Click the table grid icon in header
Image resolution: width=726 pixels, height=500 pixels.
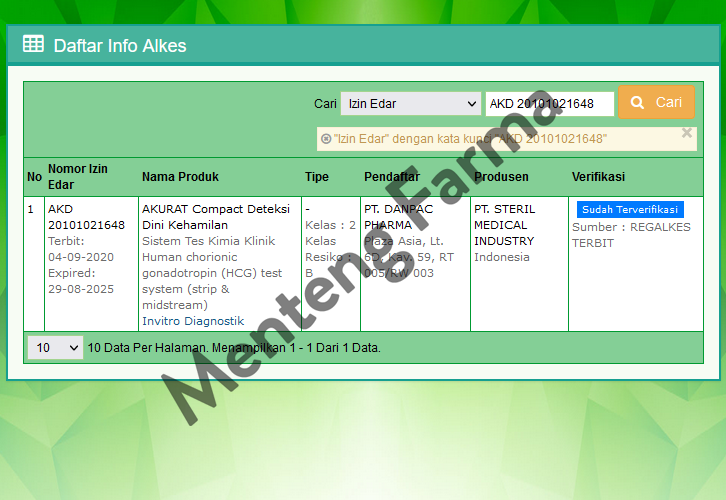33,44
